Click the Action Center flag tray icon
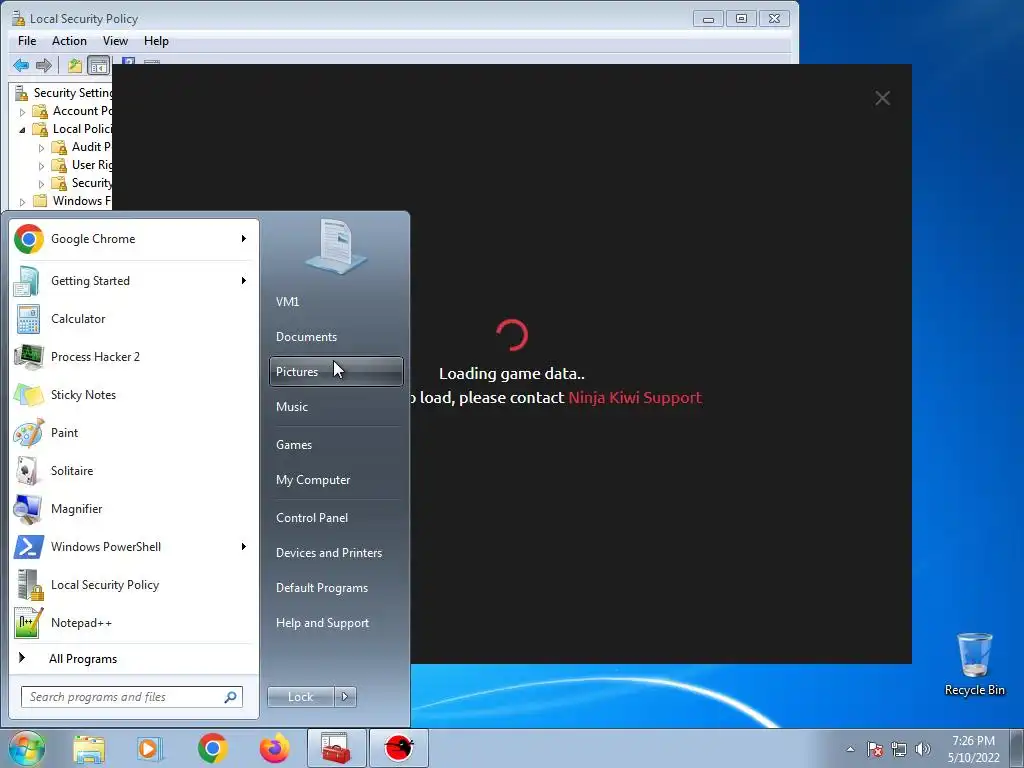1024x768 pixels. coord(875,749)
